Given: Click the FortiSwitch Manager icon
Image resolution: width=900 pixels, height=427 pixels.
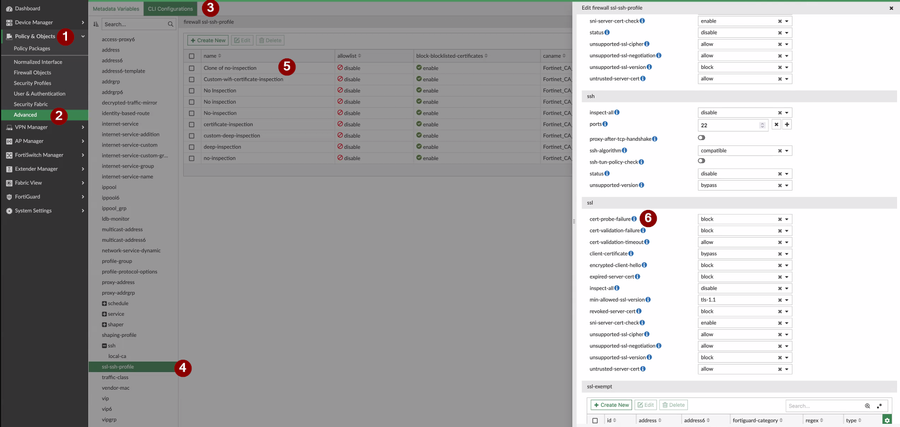Looking at the screenshot, I should tap(9, 155).
